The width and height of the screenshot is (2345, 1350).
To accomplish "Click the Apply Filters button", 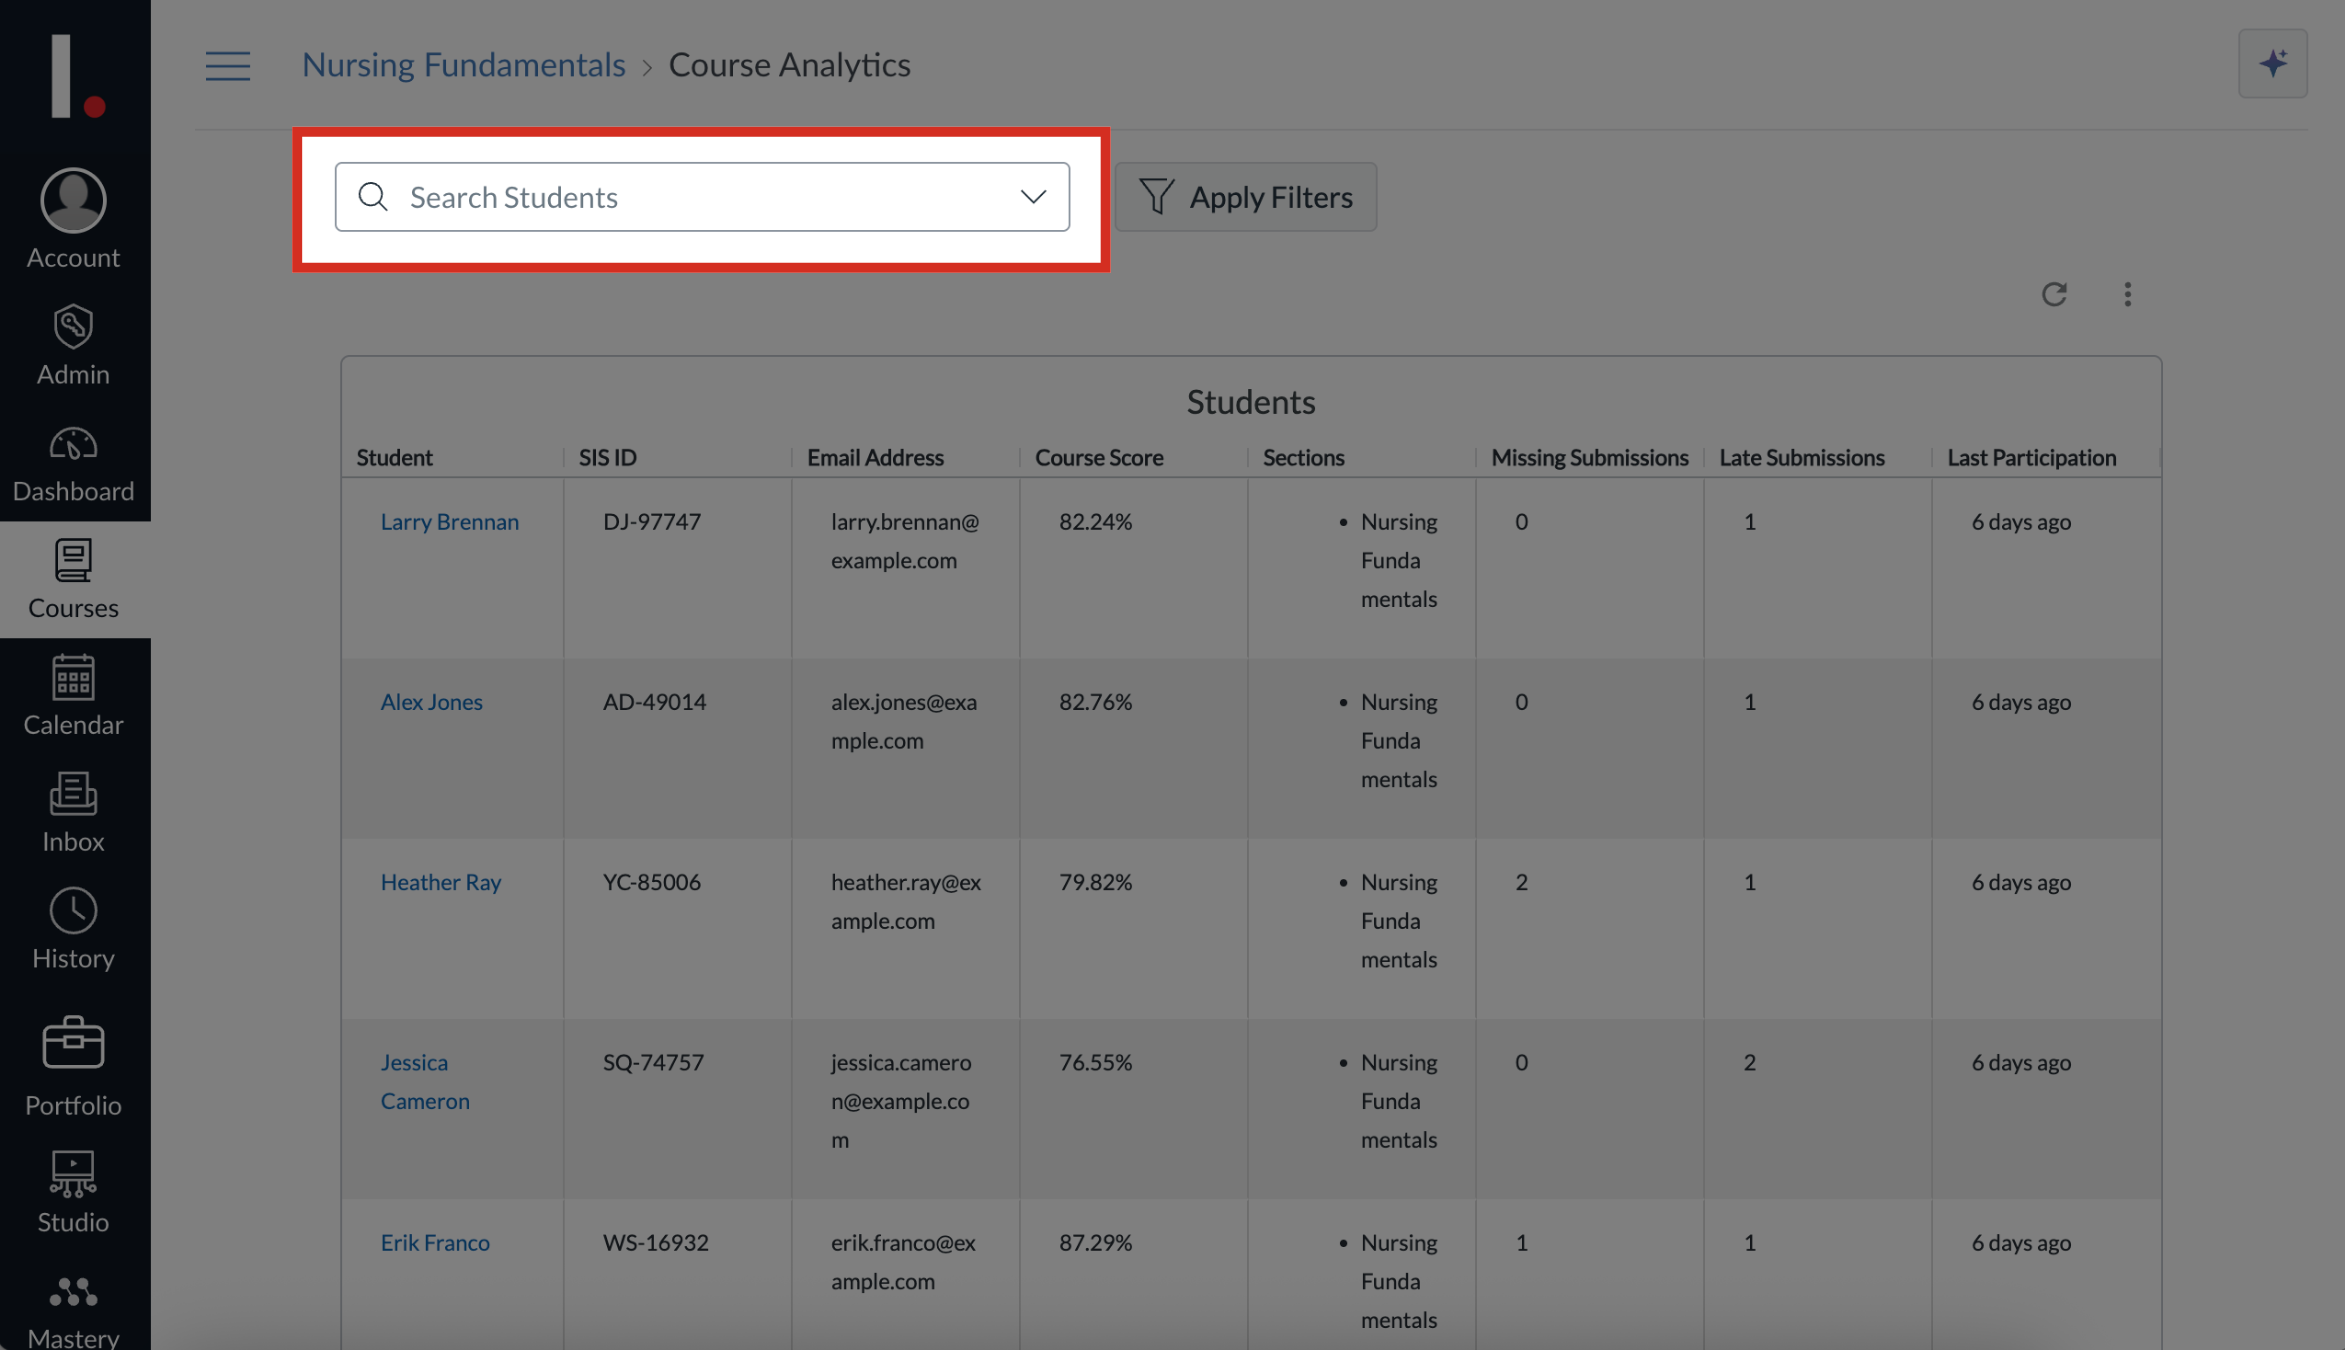I will 1245,197.
